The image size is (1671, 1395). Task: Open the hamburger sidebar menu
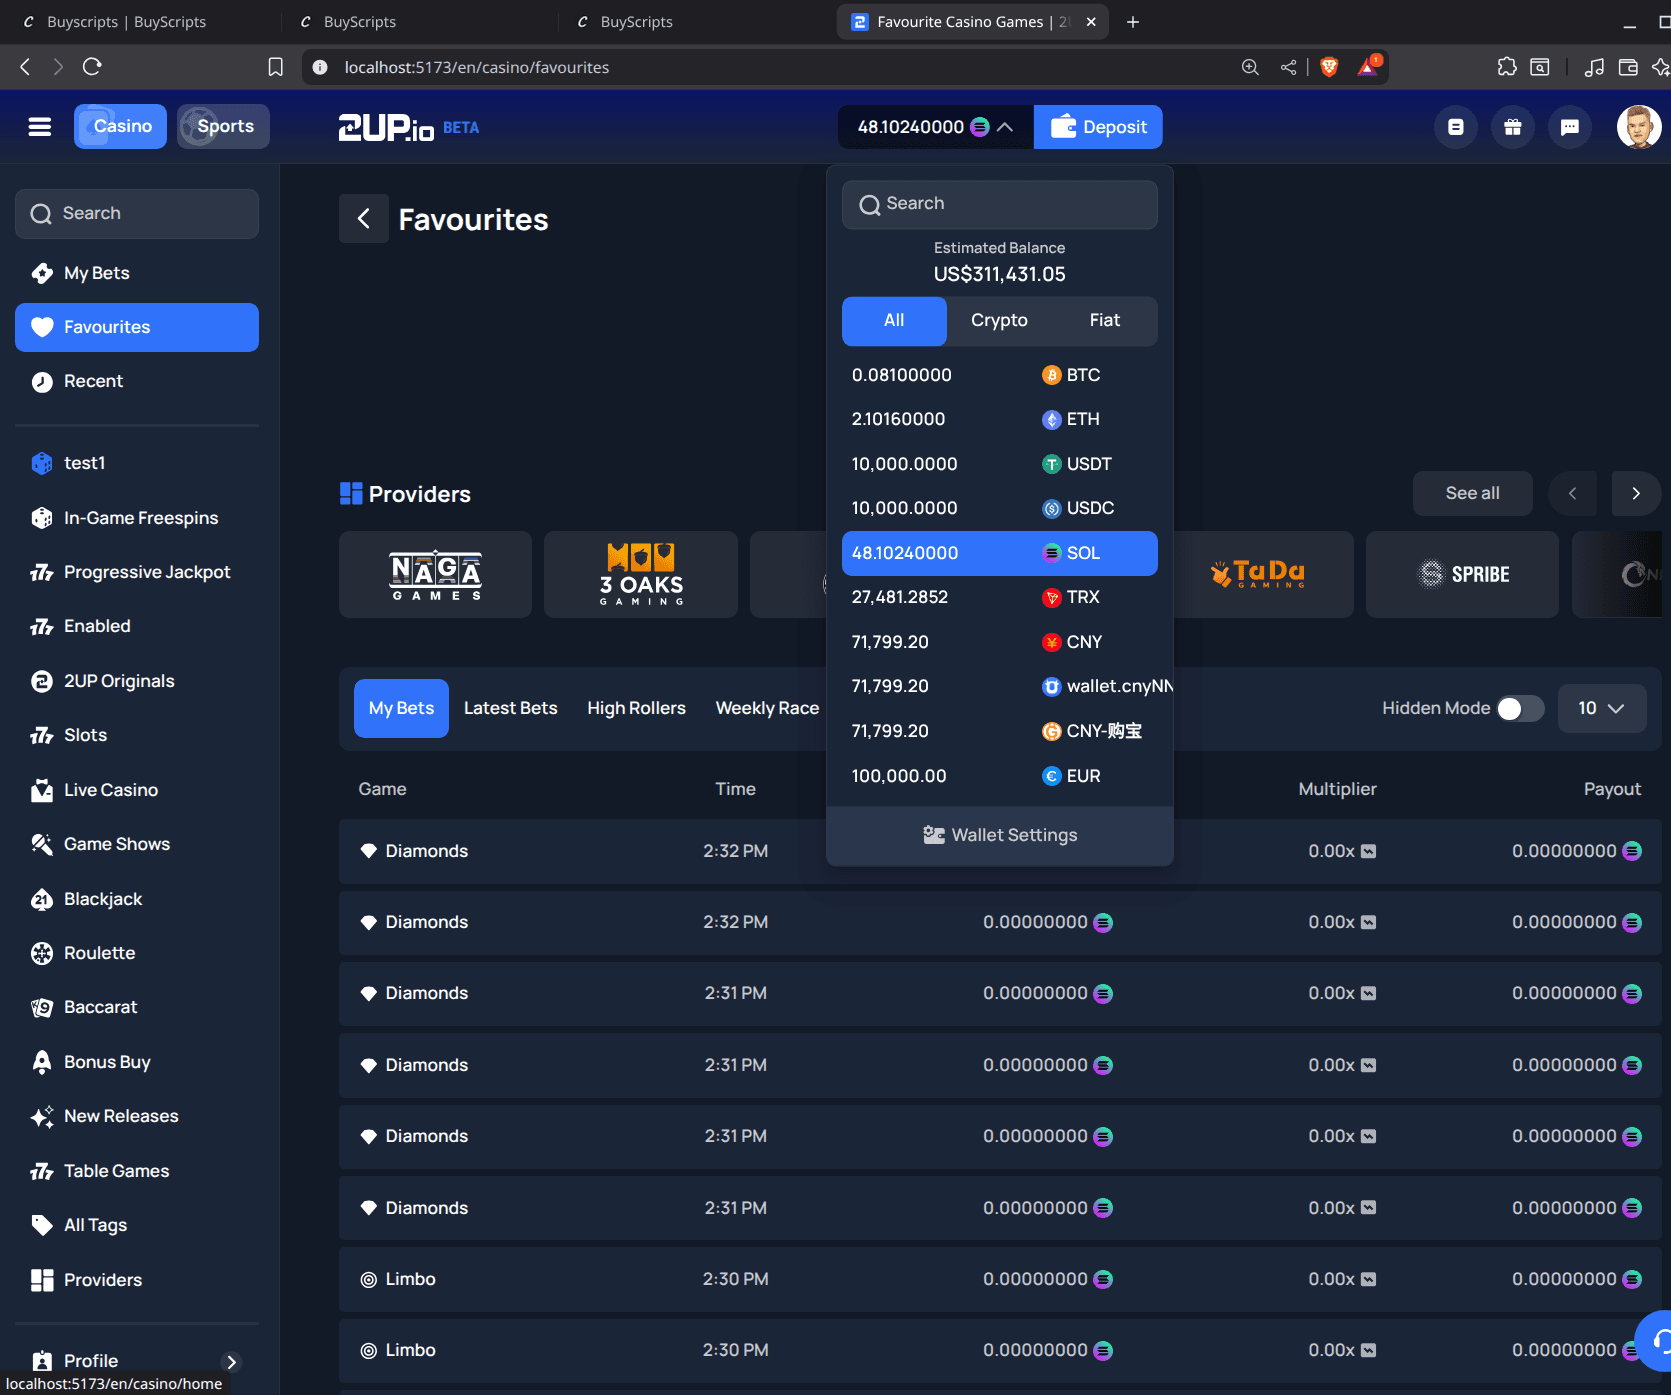40,127
